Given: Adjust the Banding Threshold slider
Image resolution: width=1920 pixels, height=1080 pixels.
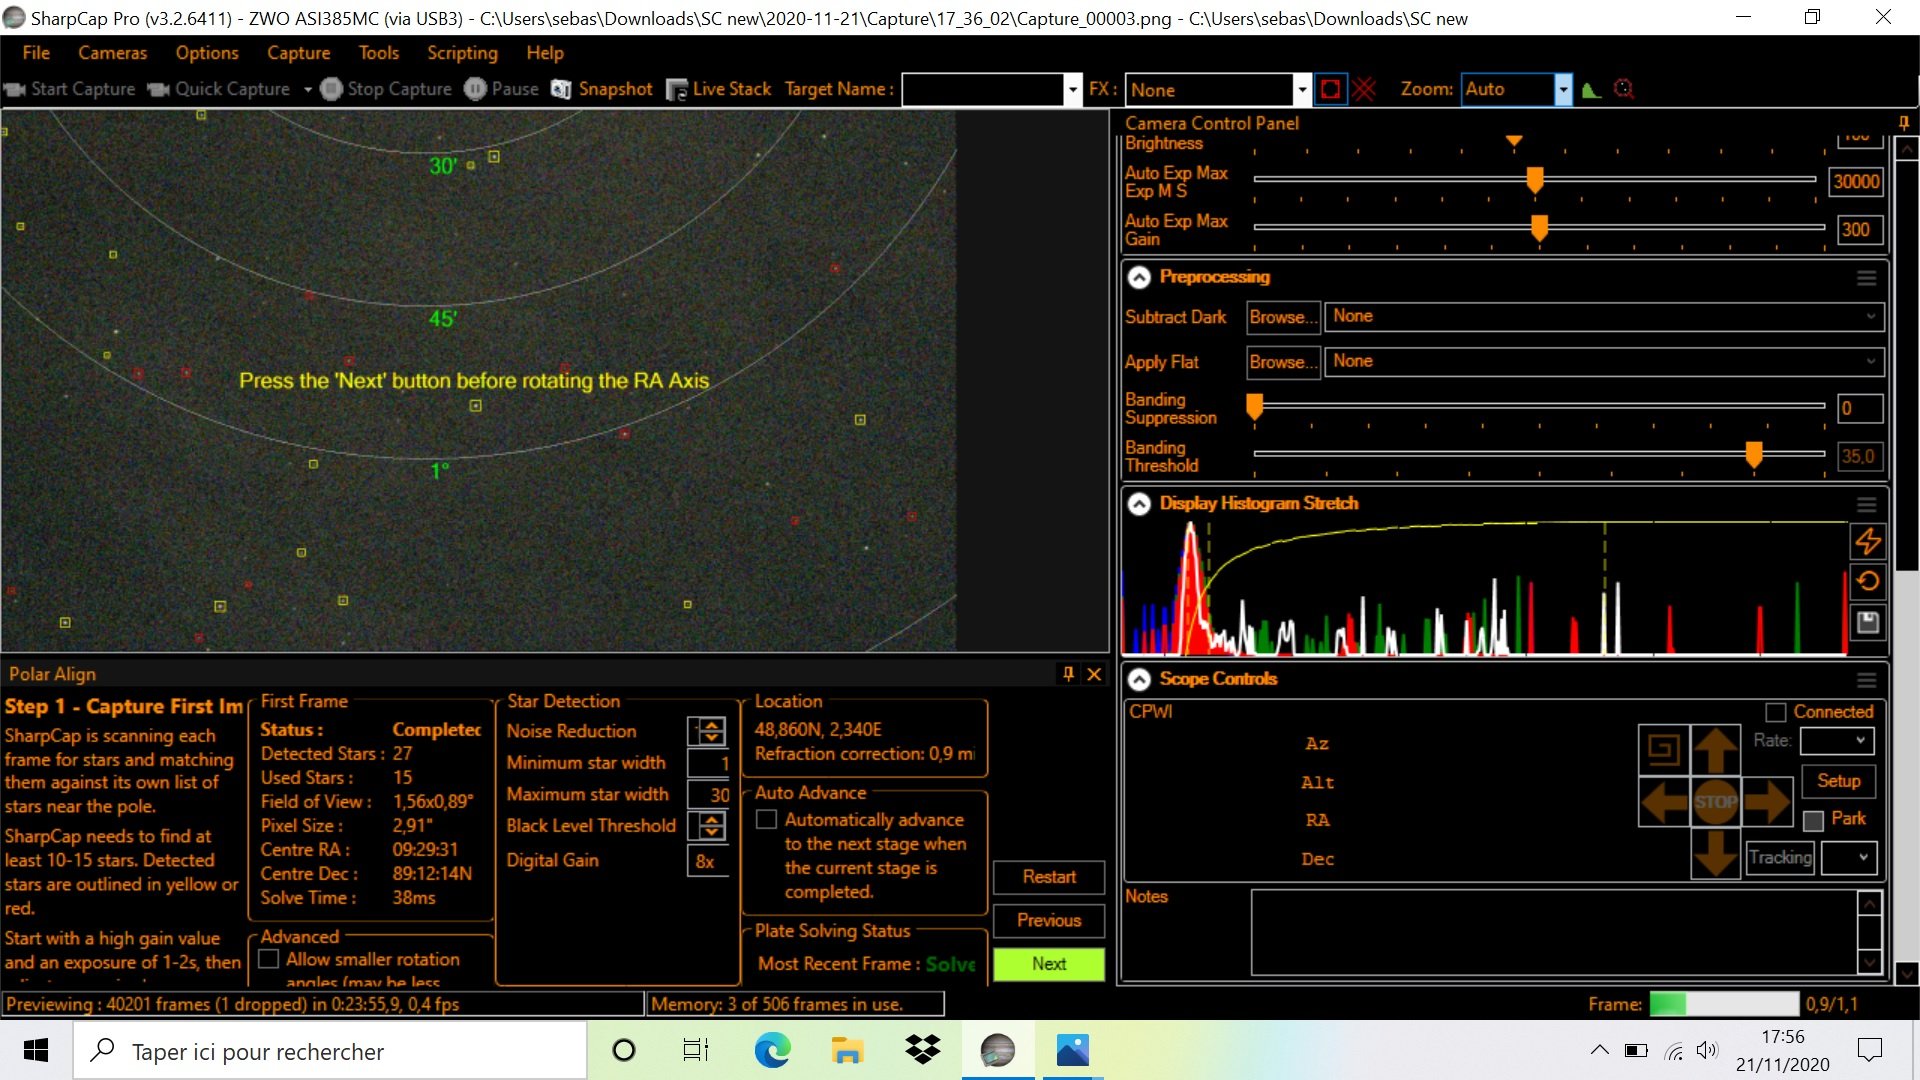Looking at the screenshot, I should pyautogui.click(x=1753, y=453).
